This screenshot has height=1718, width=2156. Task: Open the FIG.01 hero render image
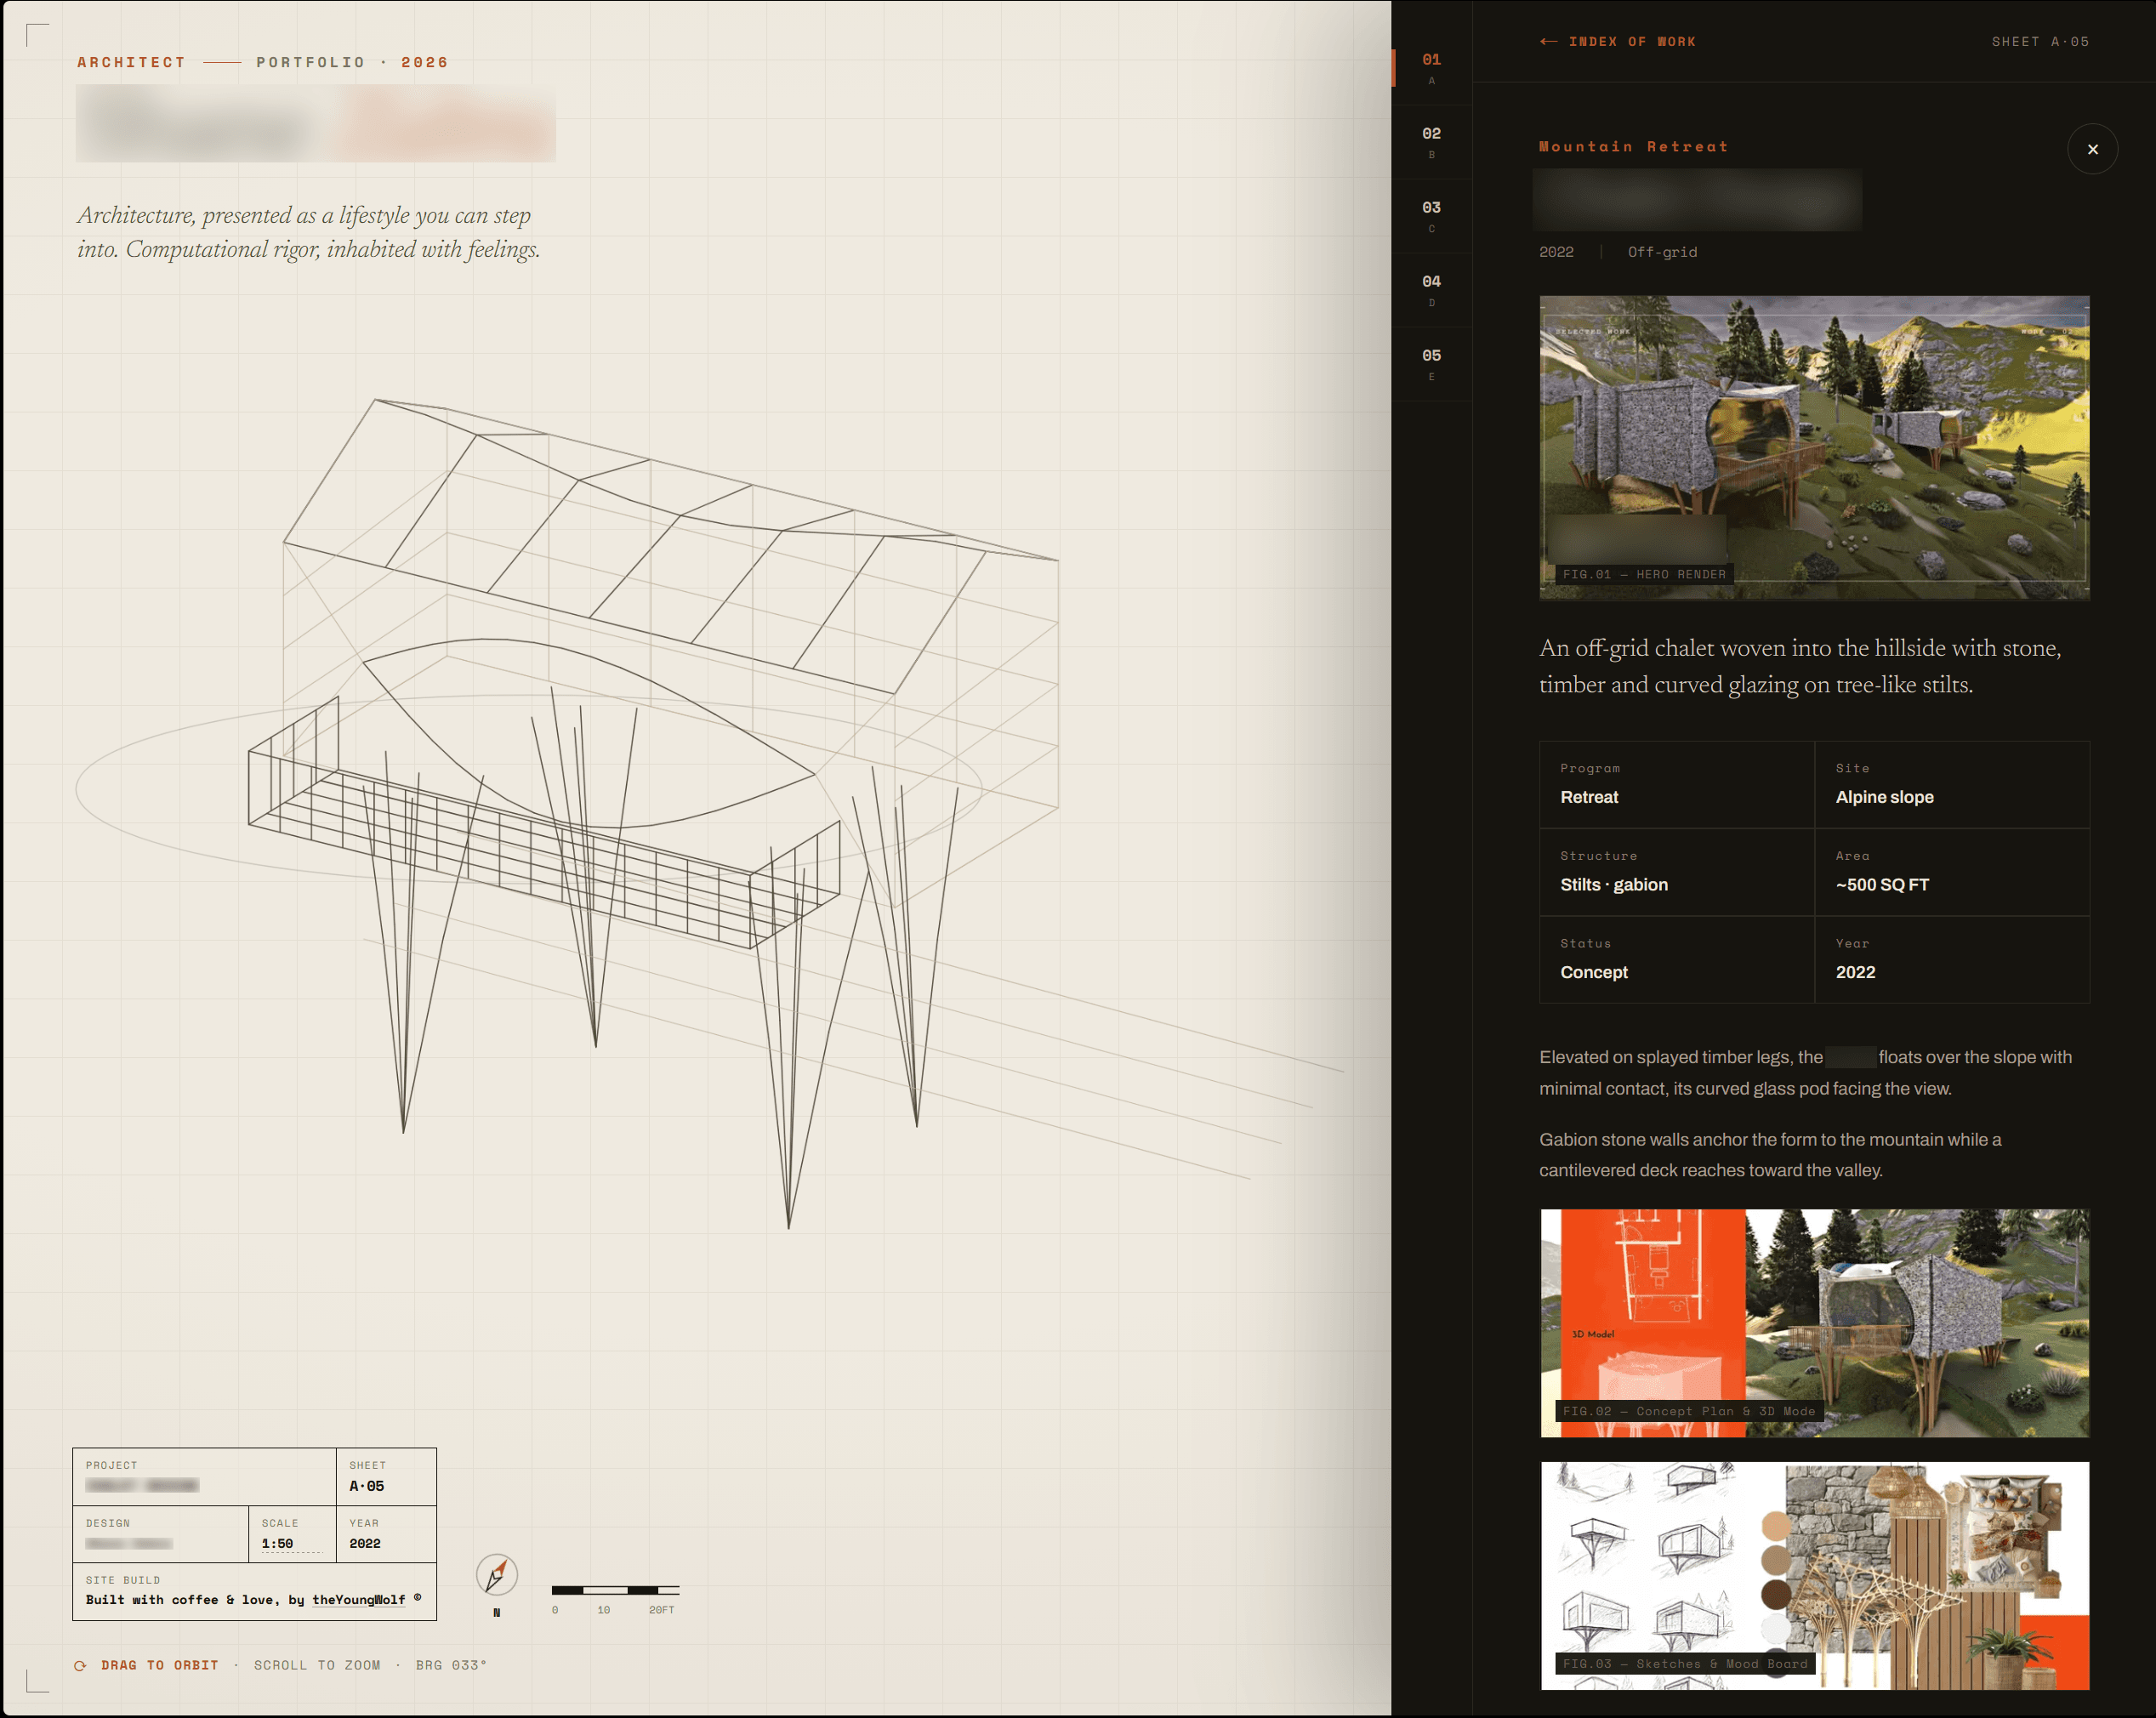1814,447
